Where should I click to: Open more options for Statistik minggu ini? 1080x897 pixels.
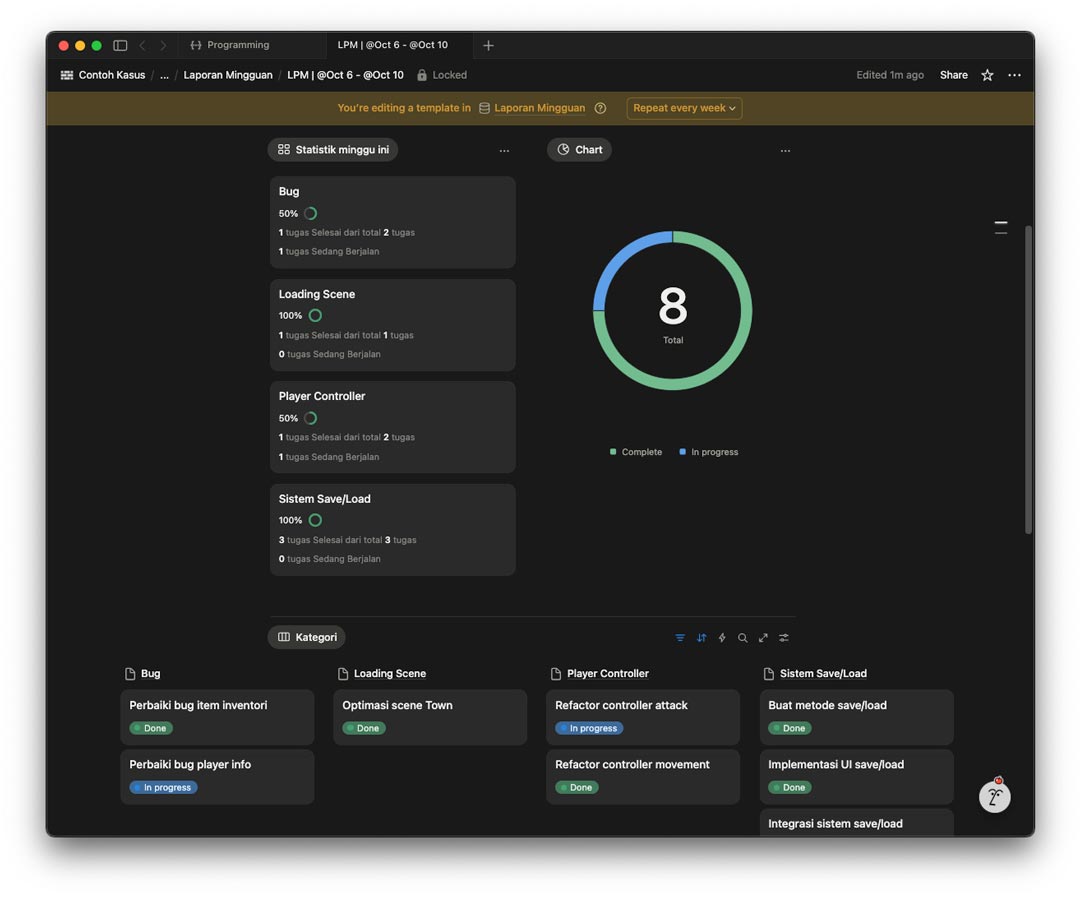point(504,151)
